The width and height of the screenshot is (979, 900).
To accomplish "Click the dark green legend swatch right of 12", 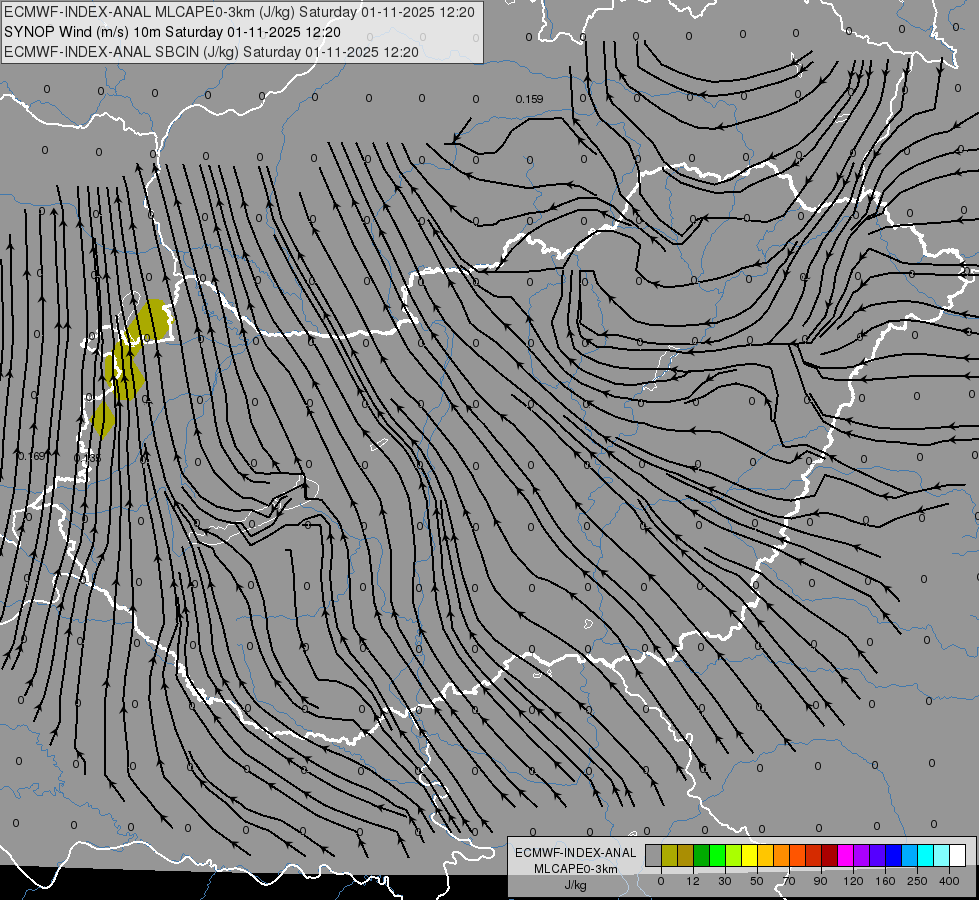I will pos(702,856).
